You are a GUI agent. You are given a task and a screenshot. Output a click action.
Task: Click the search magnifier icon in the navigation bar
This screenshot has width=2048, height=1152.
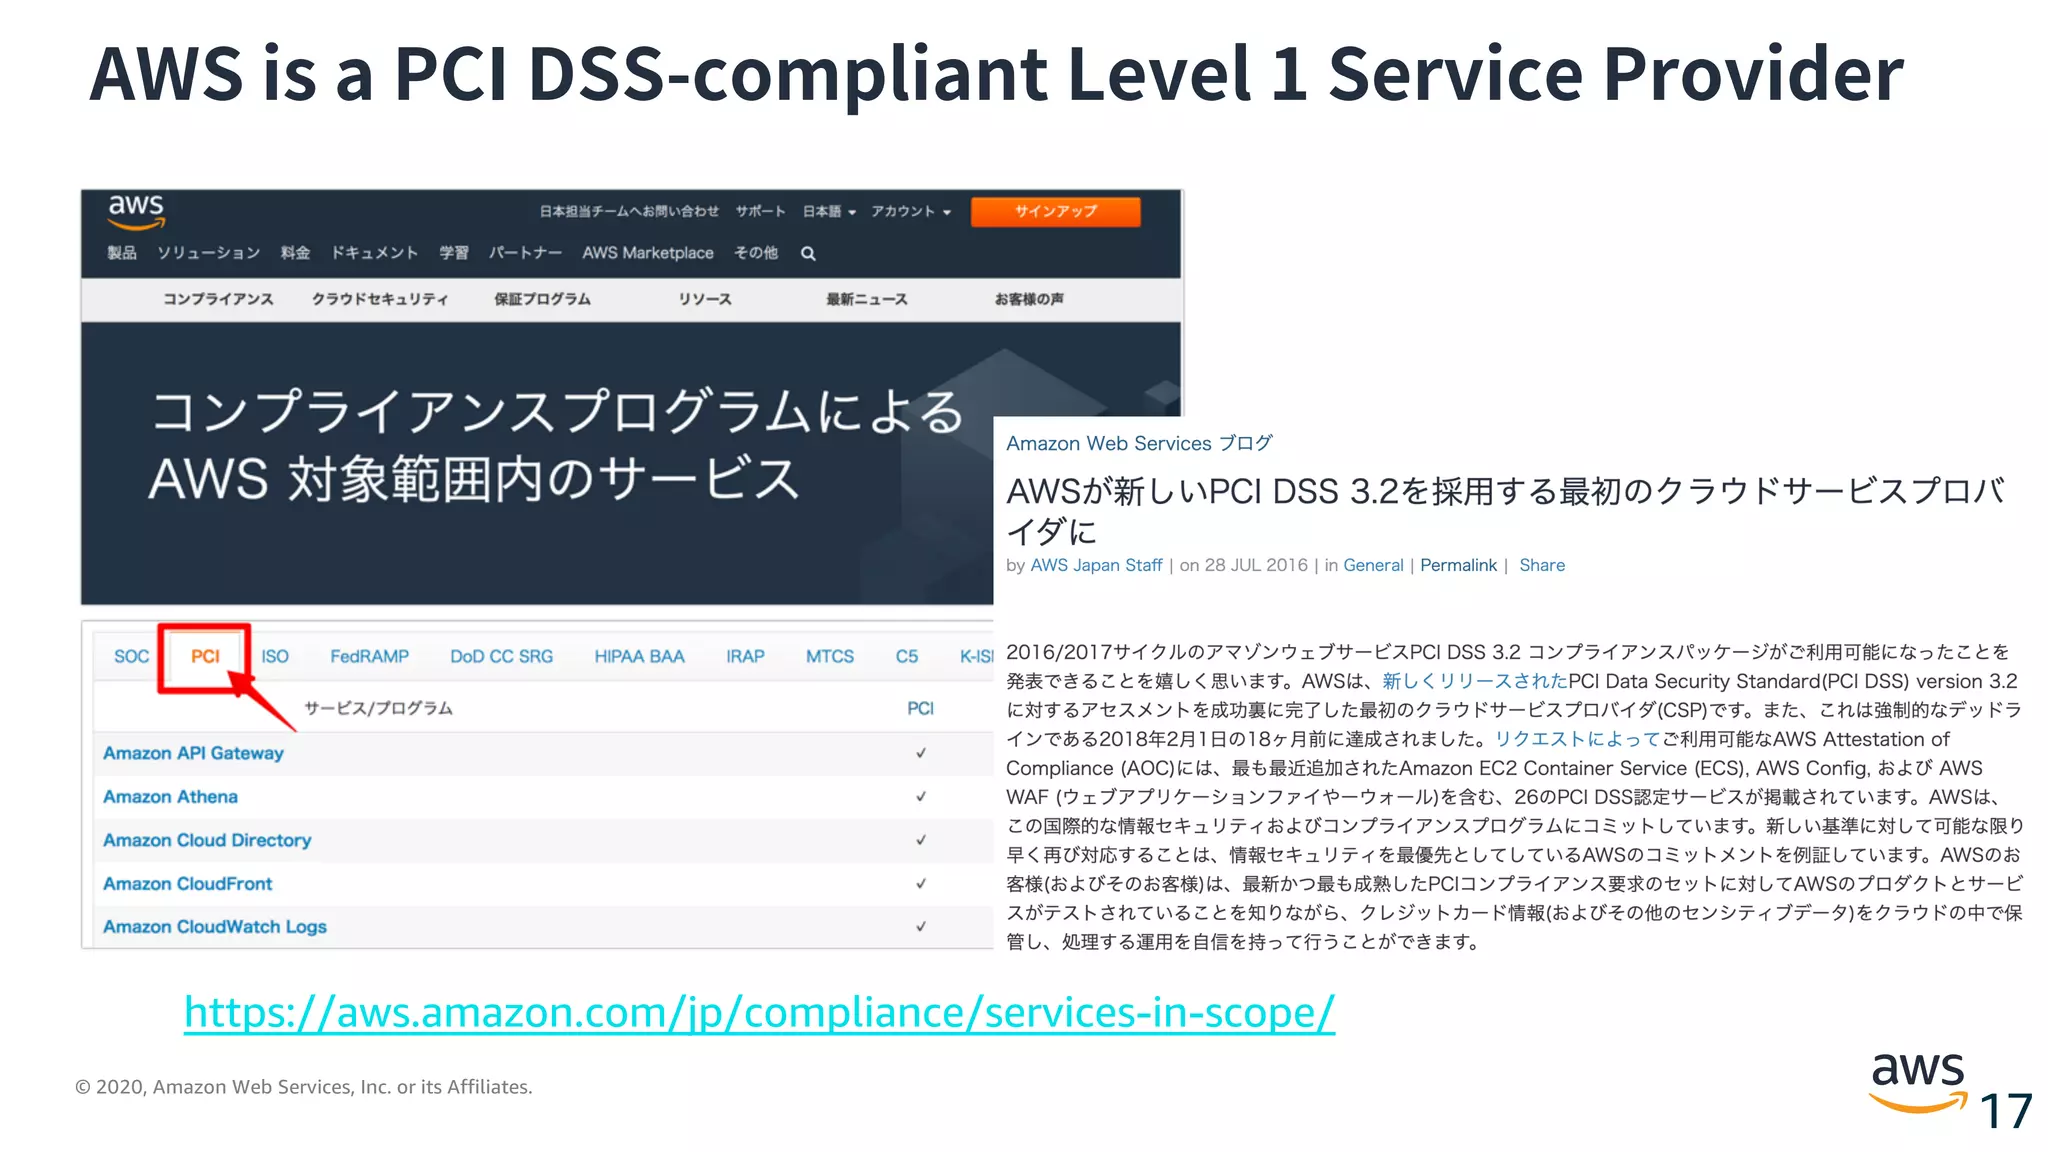[x=808, y=254]
